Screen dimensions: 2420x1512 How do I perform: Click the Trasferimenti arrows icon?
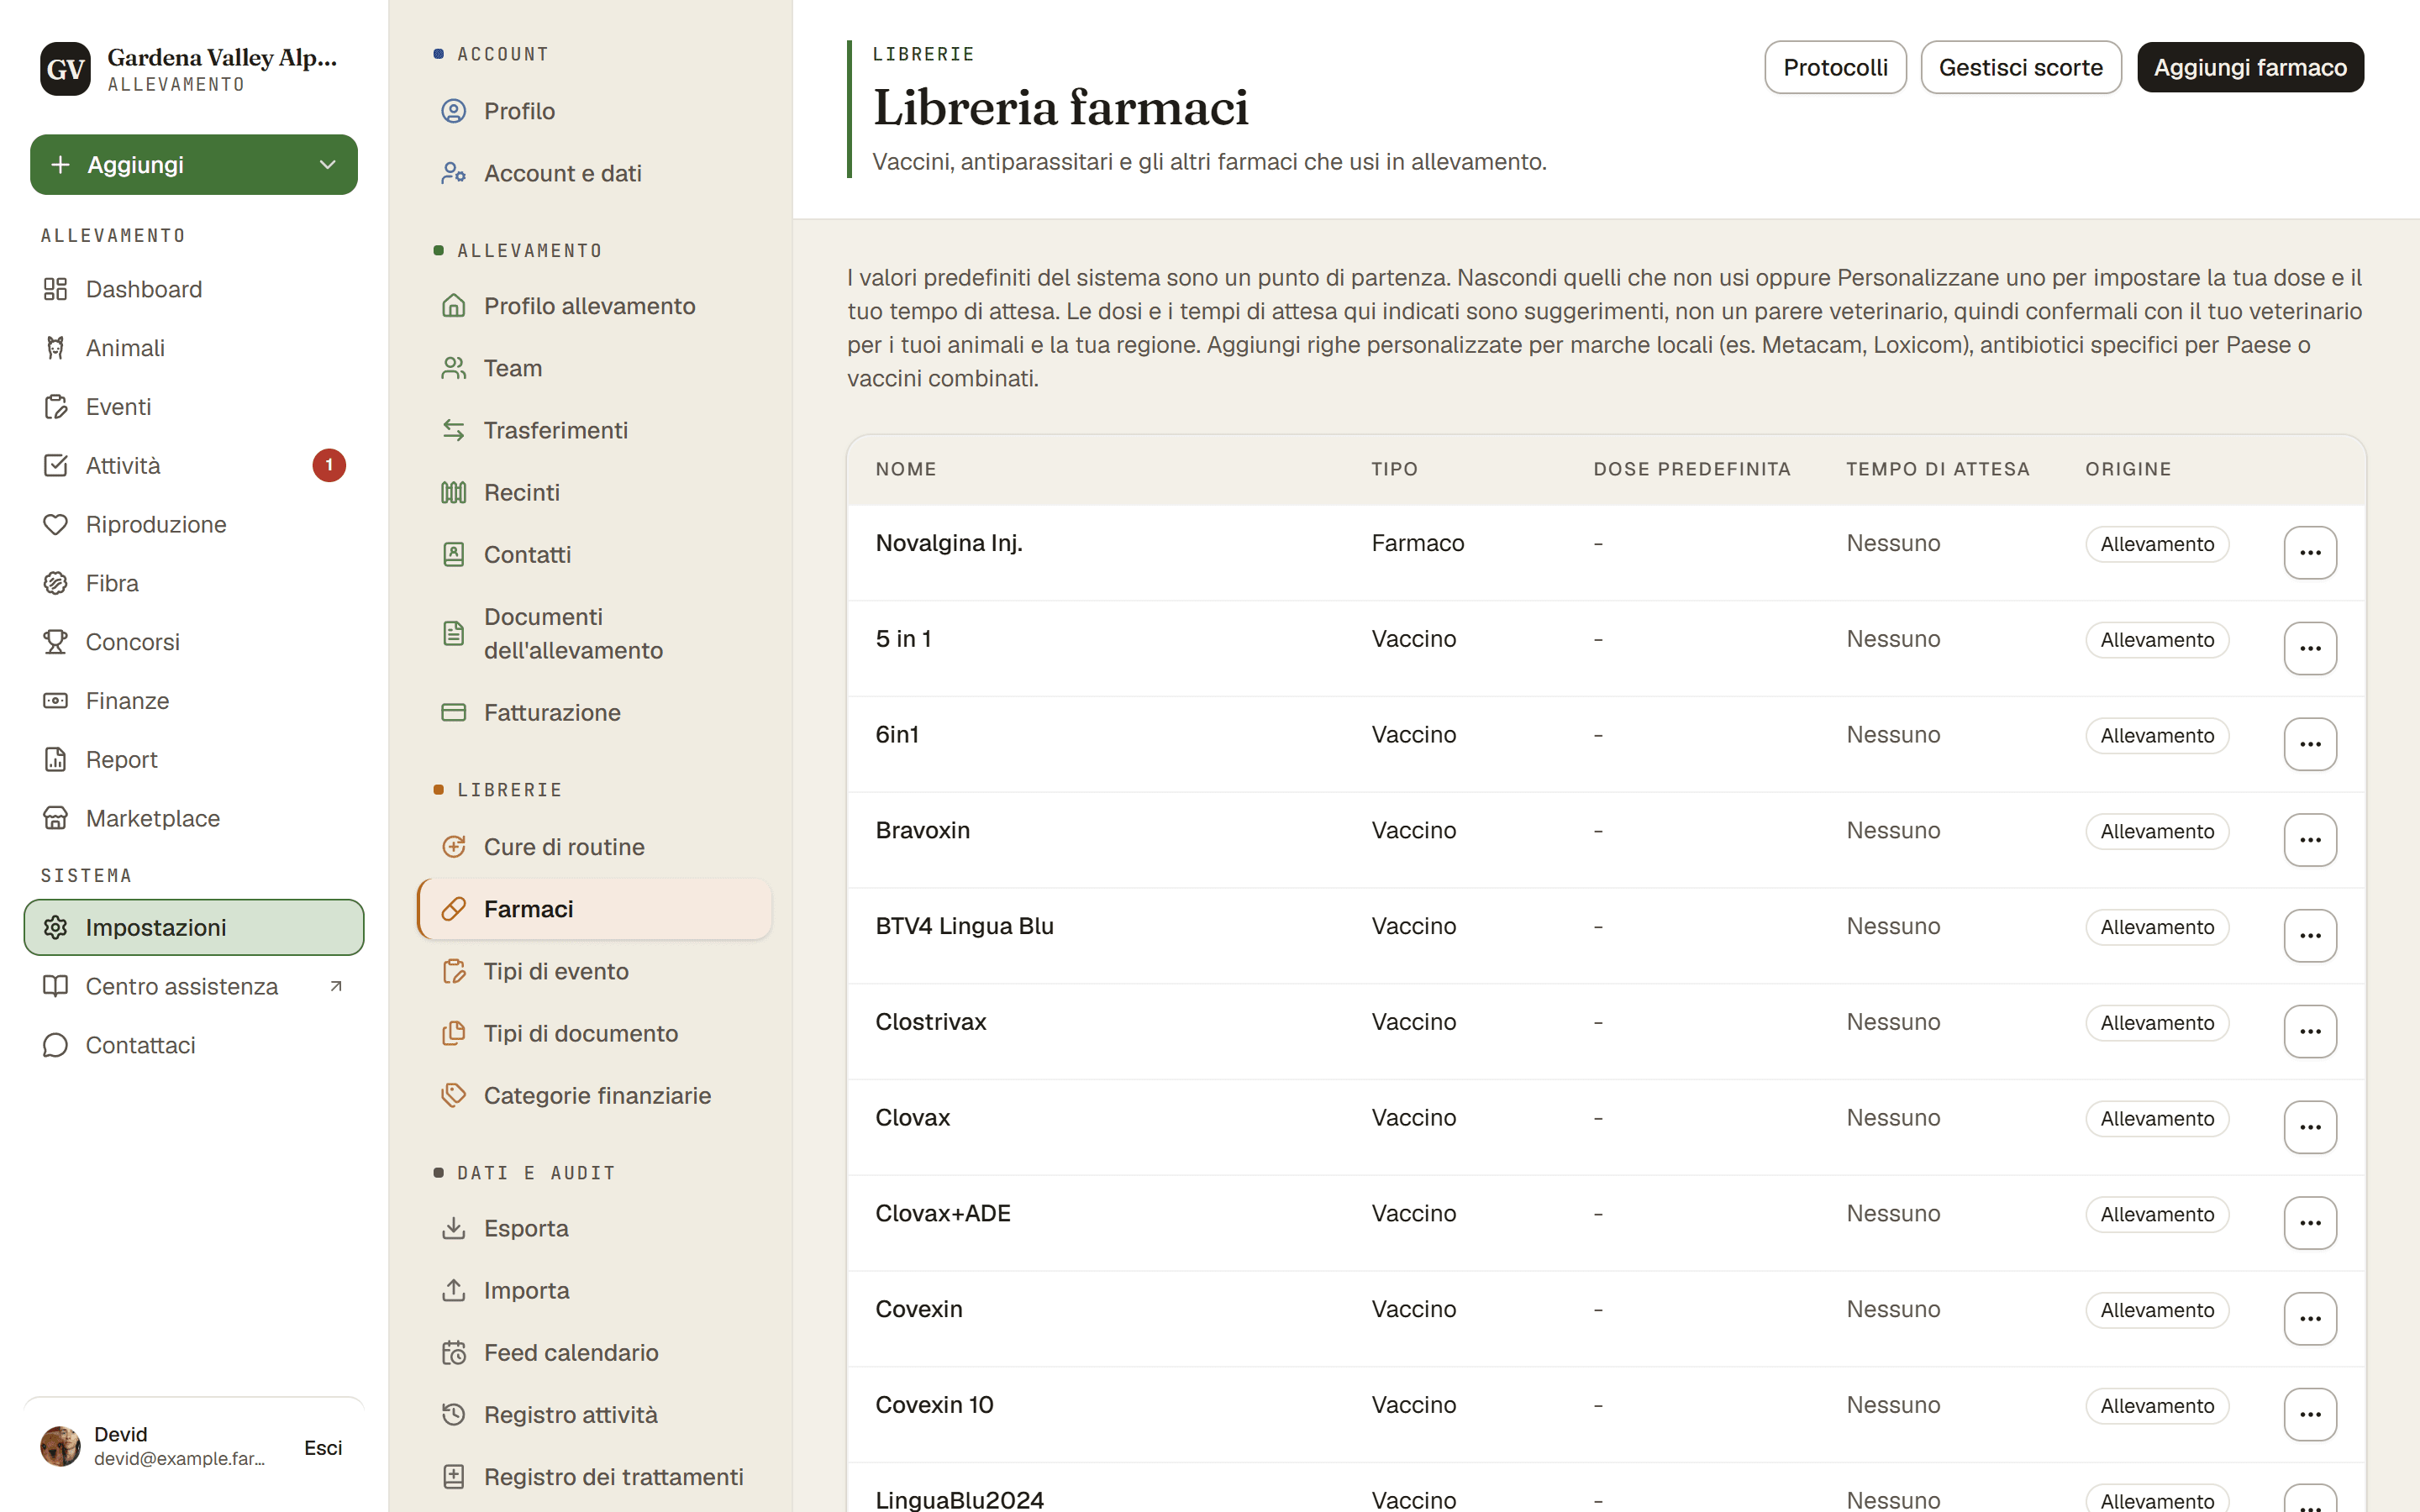point(454,430)
